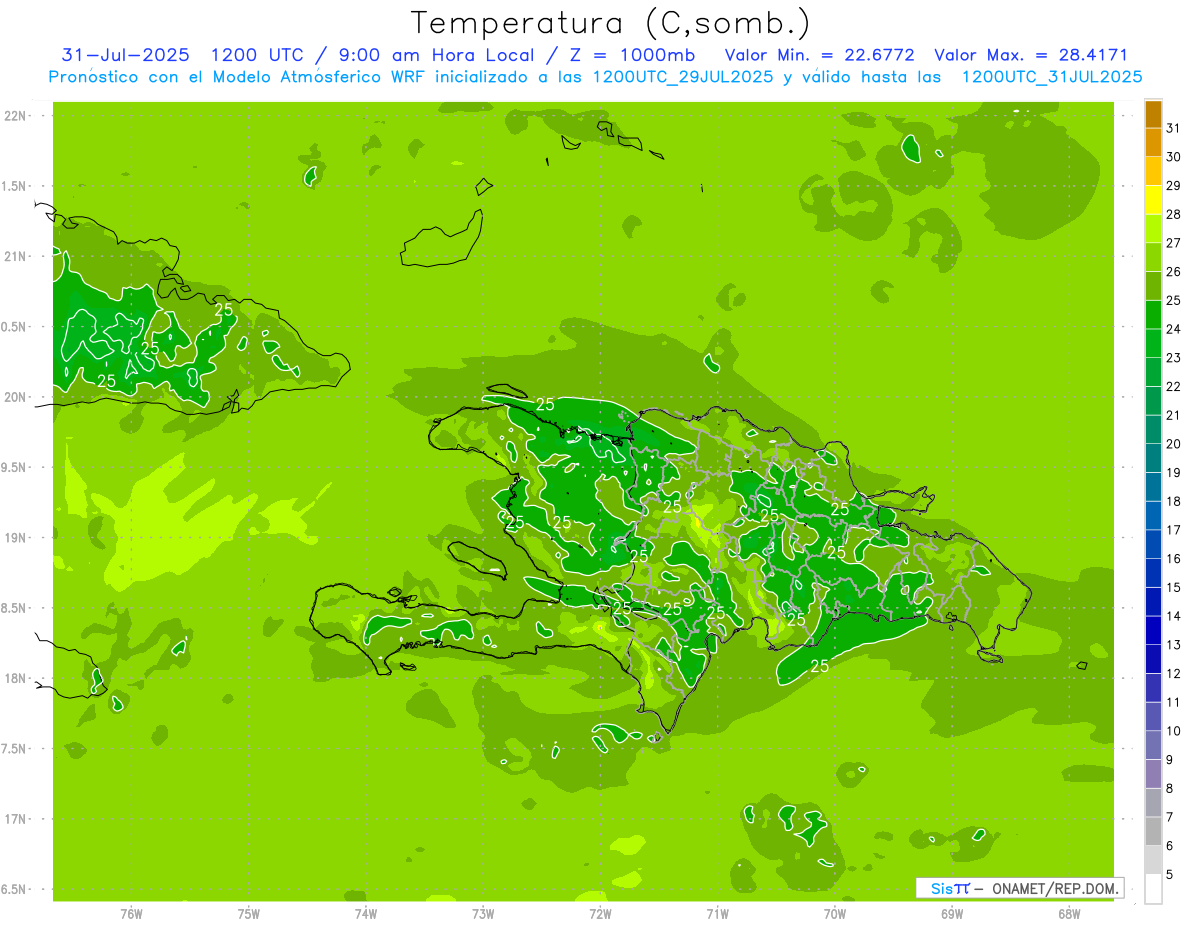The image size is (1200, 927).
Task: Click the "9.5N" latitude label
Action: [x=15, y=467]
